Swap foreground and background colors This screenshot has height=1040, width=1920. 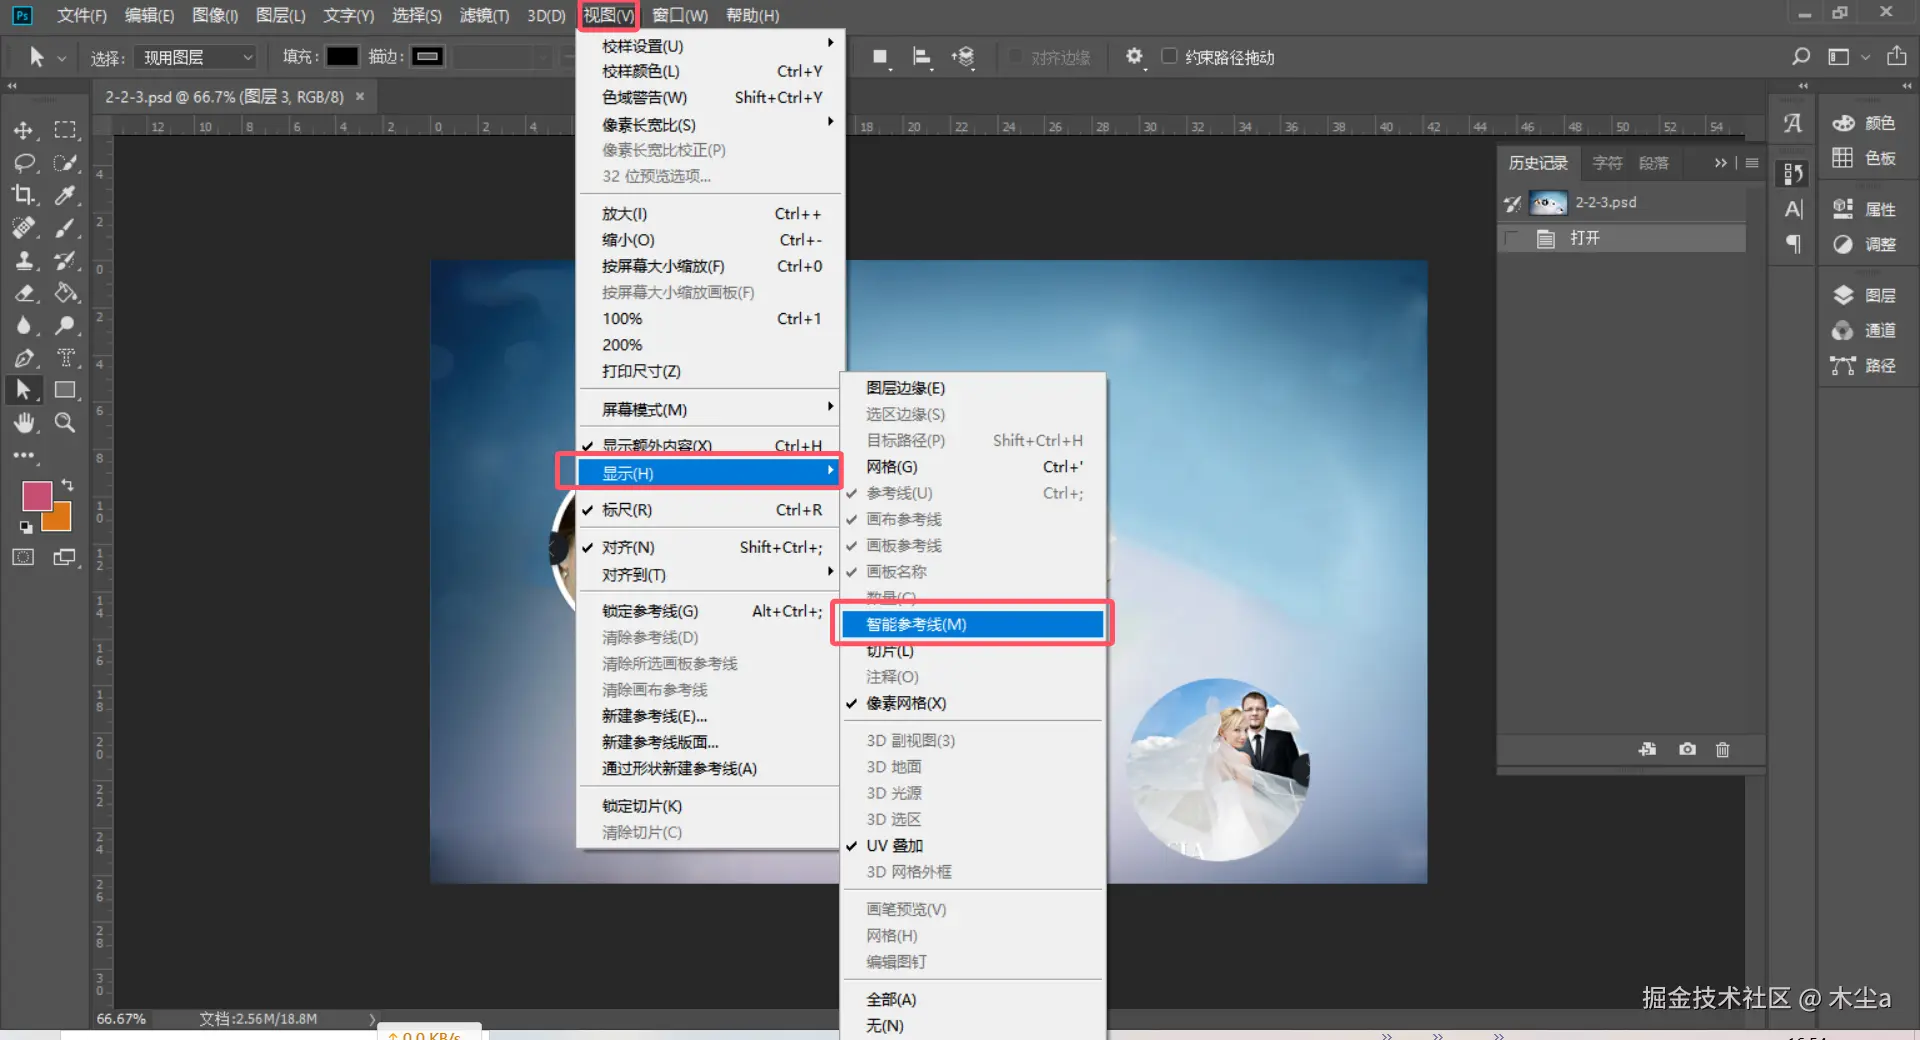[67, 485]
